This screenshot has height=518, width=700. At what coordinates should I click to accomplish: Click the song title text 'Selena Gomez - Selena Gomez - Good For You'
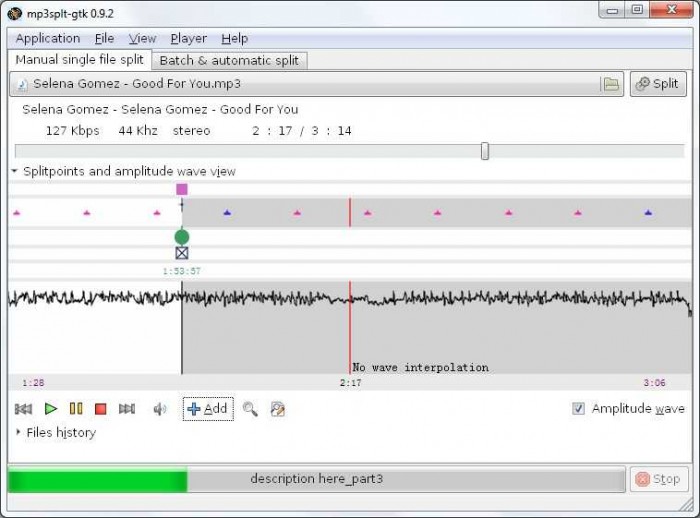point(160,109)
